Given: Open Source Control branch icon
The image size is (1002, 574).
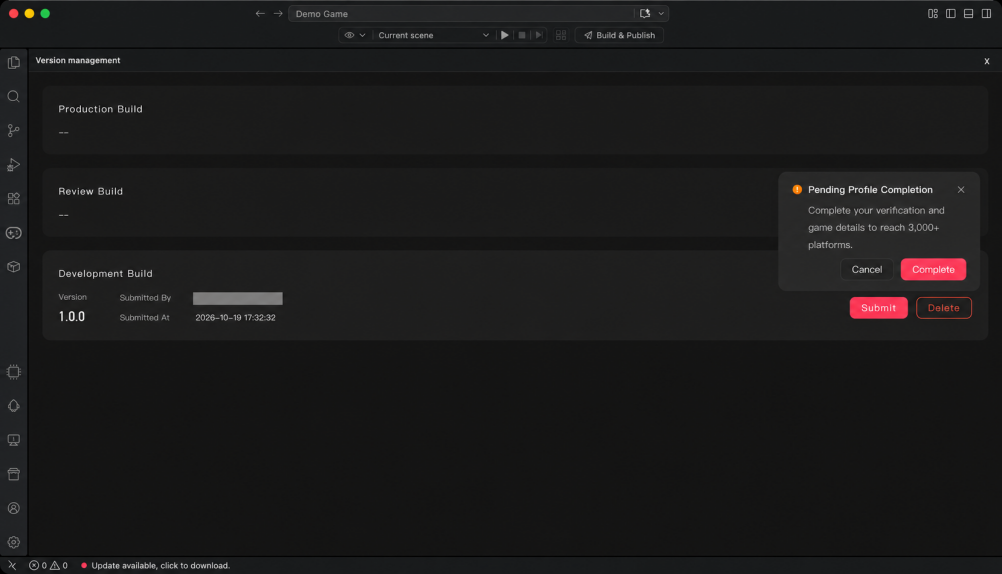Looking at the screenshot, I should point(13,130).
